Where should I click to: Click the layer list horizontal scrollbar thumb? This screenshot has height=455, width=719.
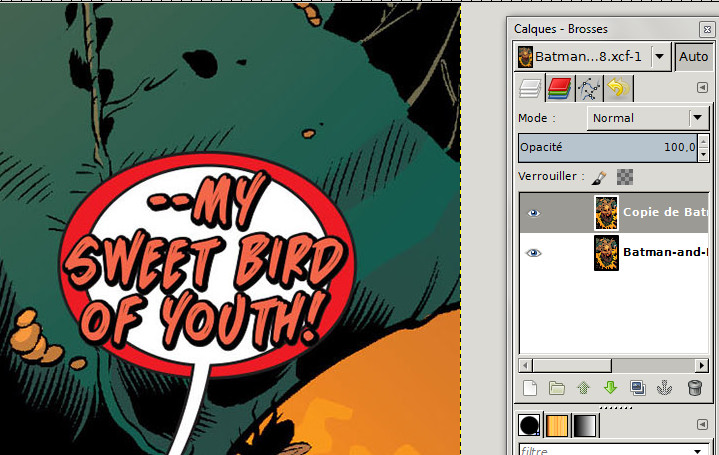[572, 366]
